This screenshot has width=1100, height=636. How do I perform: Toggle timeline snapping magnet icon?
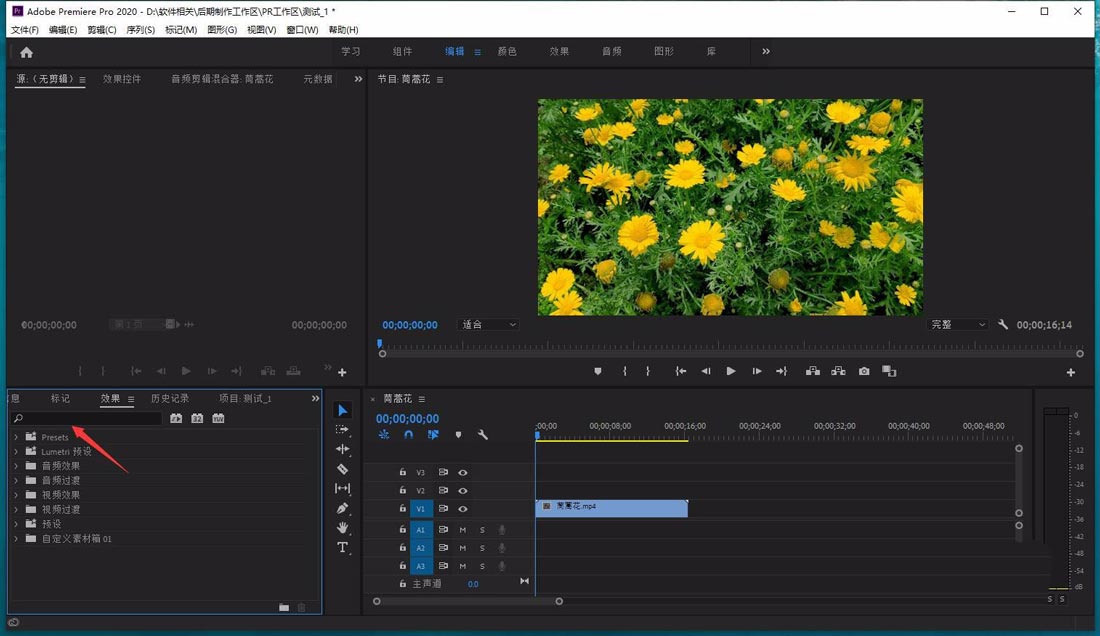click(x=408, y=435)
